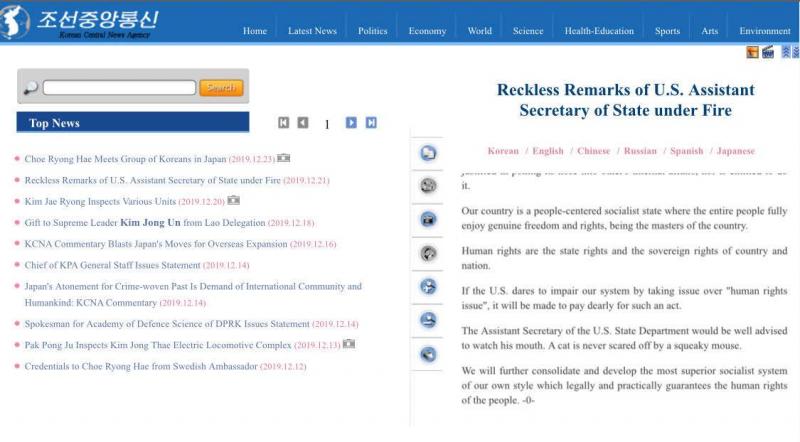
Task: Open the Health-Education section
Action: (x=599, y=31)
